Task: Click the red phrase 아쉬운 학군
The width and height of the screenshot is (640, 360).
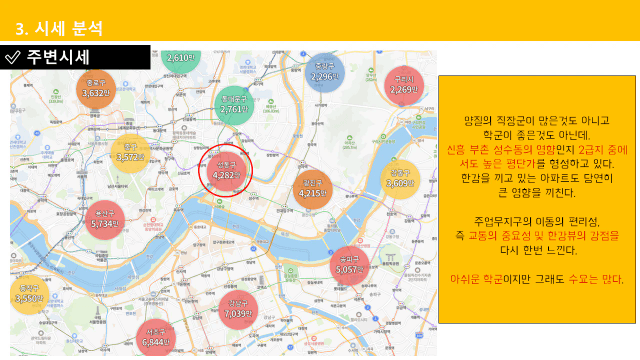Action: pos(476,279)
